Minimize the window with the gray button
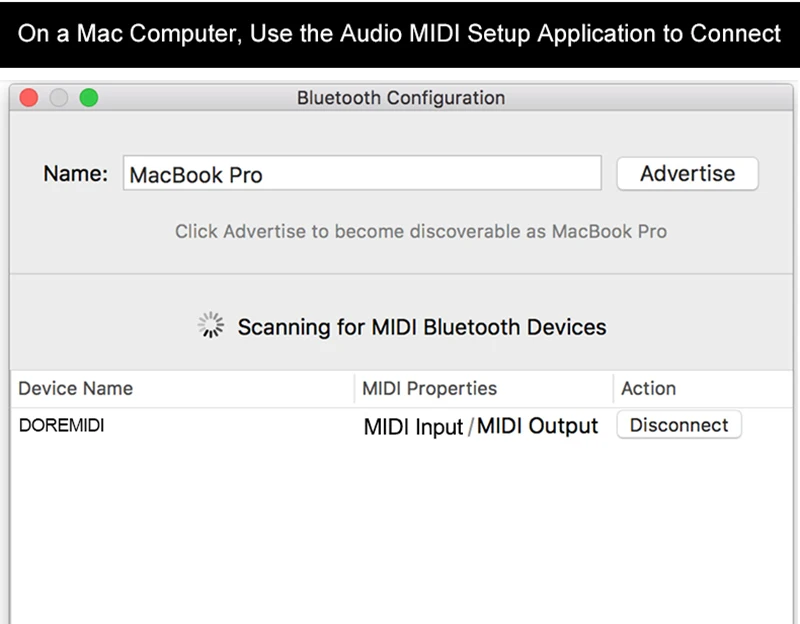This screenshot has height=624, width=800. coord(59,98)
